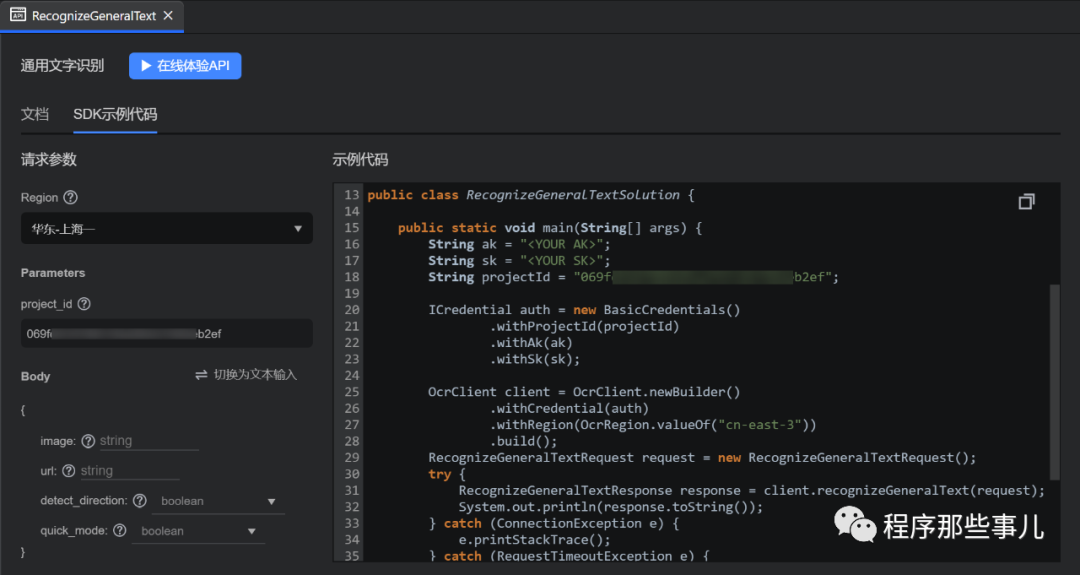This screenshot has height=575, width=1080.
Task: Open help icon next to project_id
Action: point(84,304)
